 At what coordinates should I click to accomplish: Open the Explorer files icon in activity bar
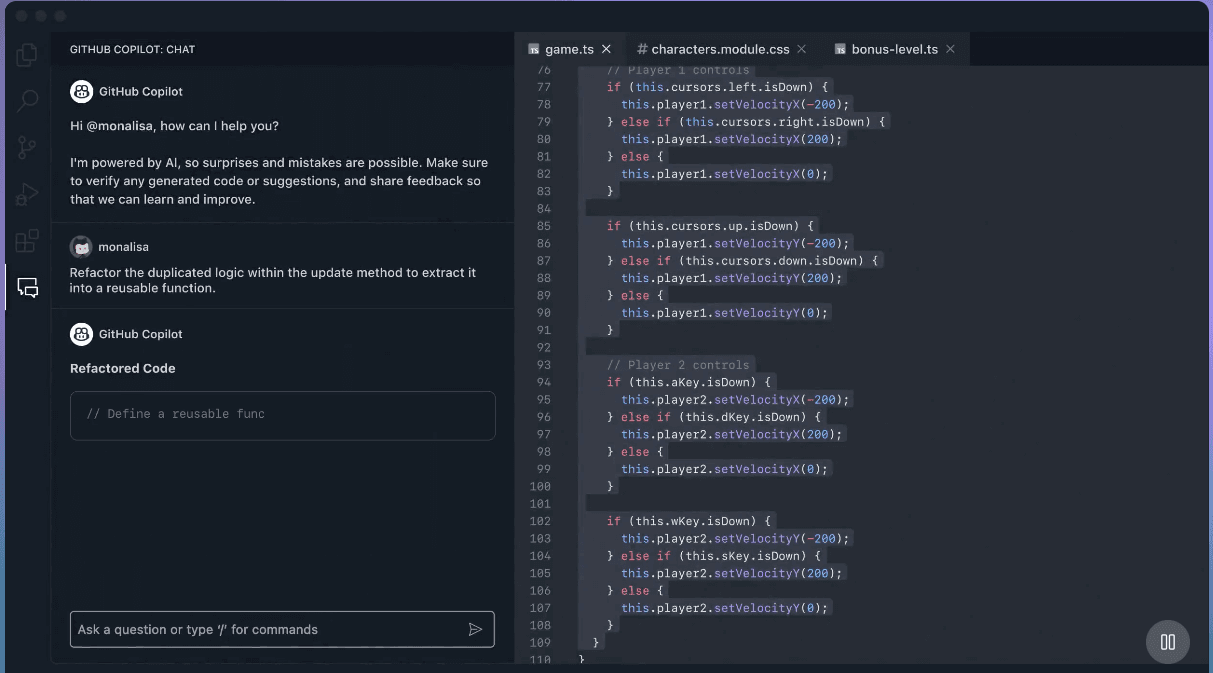(27, 55)
